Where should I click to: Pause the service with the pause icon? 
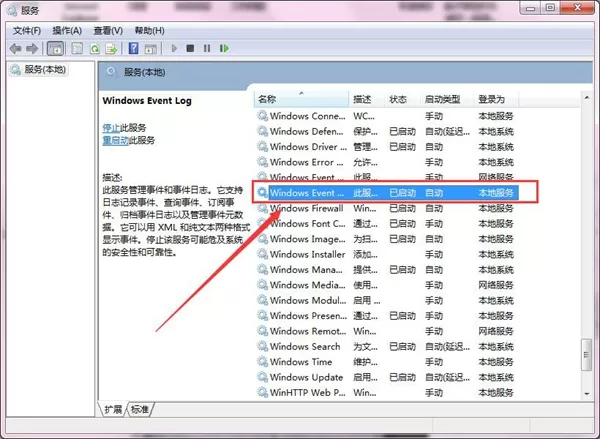tap(207, 48)
